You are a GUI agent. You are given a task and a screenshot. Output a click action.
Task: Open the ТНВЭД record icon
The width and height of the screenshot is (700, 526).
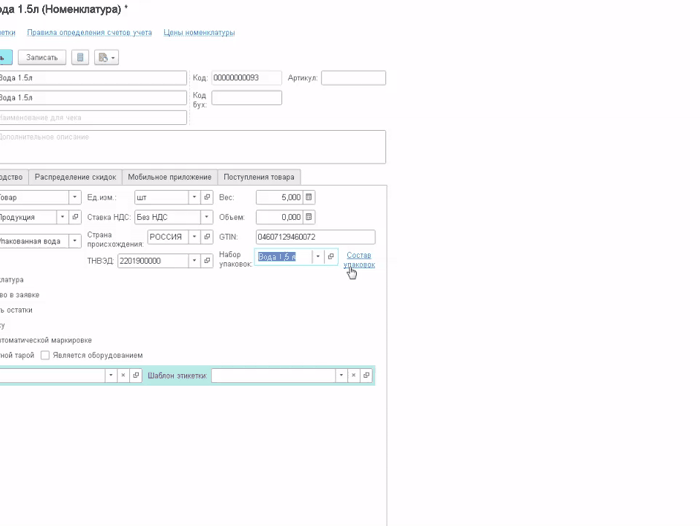(x=207, y=261)
